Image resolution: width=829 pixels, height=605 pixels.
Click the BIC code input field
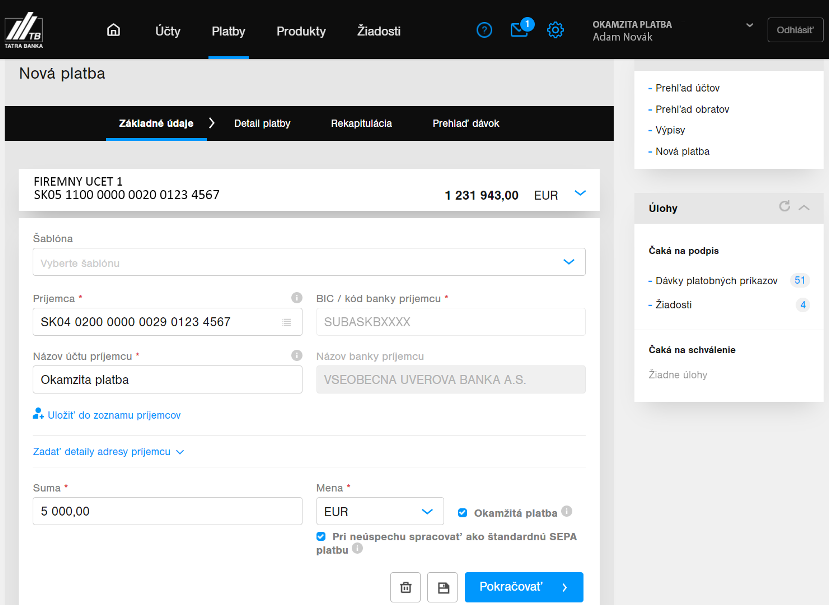(450, 322)
